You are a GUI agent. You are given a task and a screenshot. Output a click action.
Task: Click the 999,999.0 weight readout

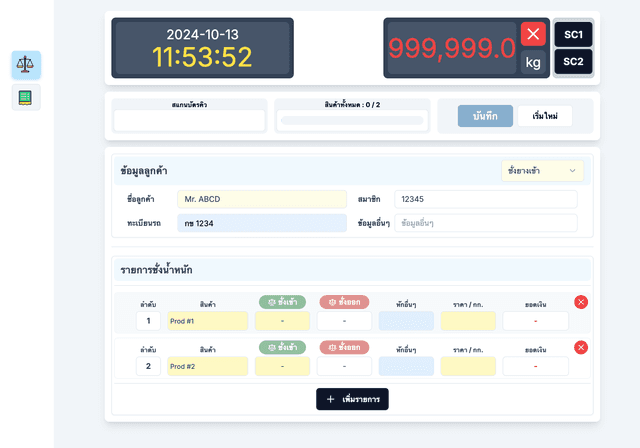(x=452, y=49)
